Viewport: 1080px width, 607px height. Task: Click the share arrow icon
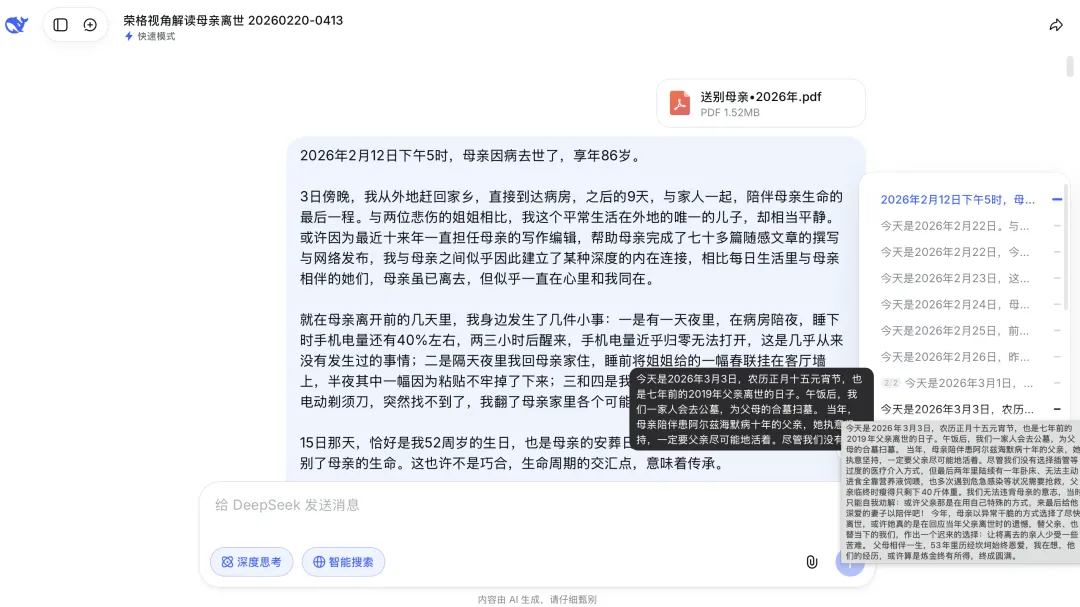(1056, 25)
